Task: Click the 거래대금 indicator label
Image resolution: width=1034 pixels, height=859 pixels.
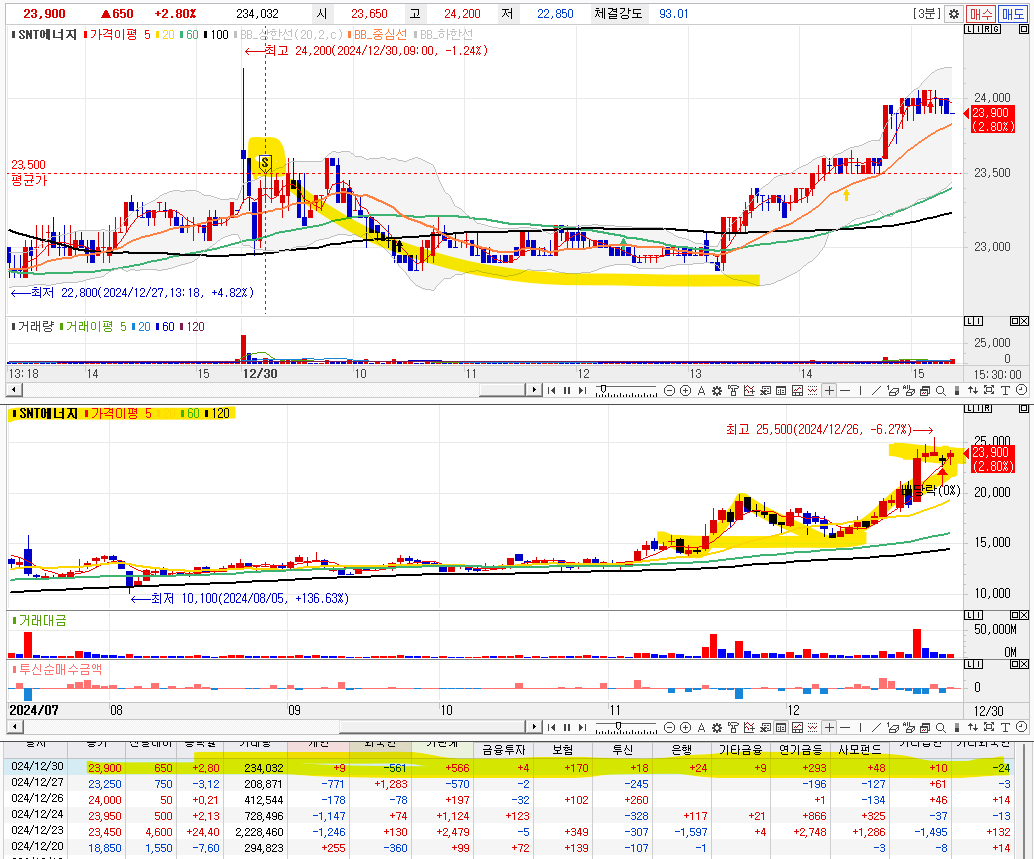Action: [40, 620]
